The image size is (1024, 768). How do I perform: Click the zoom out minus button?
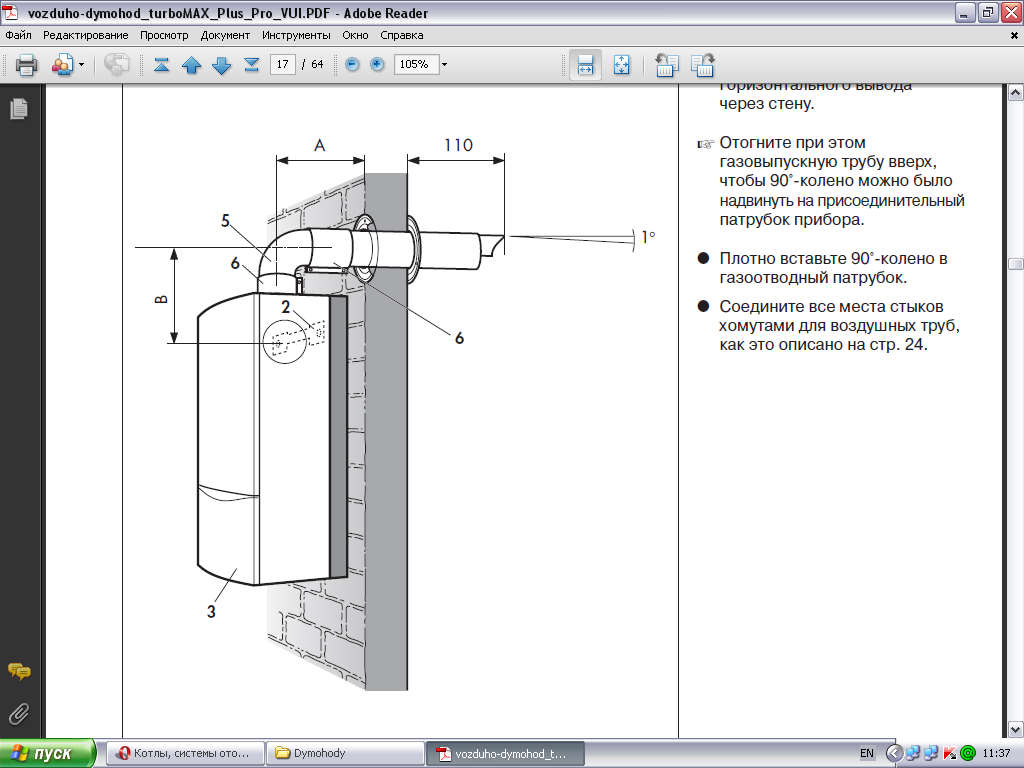(x=352, y=65)
